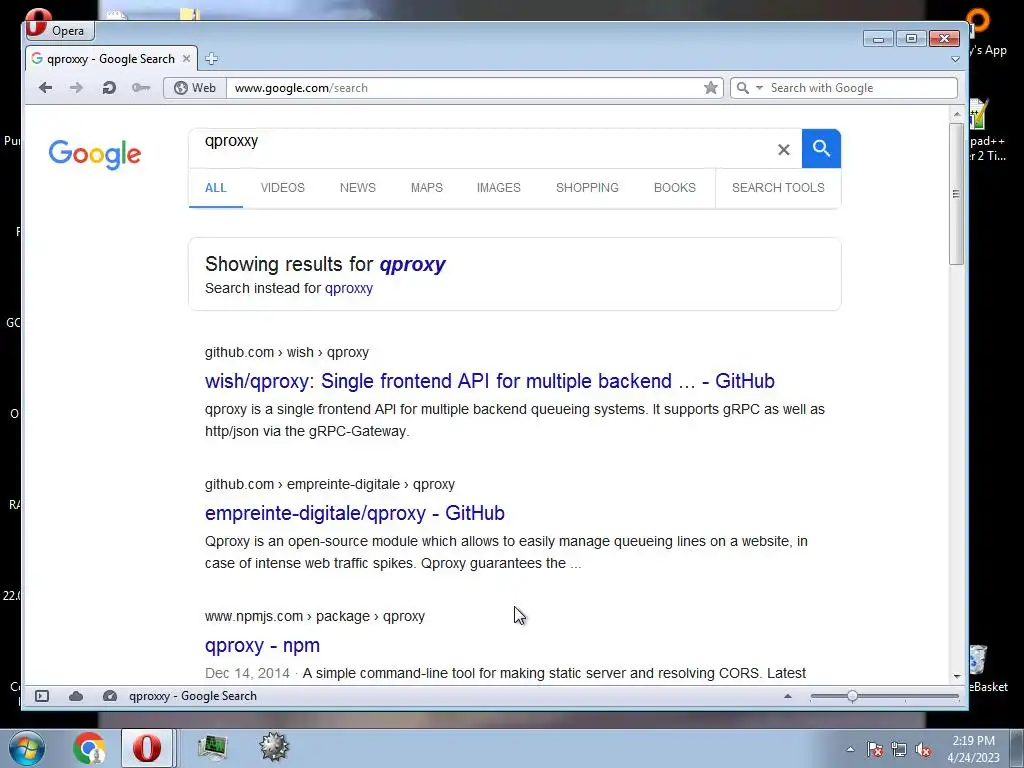Click scrollbar up arrow

point(957,114)
